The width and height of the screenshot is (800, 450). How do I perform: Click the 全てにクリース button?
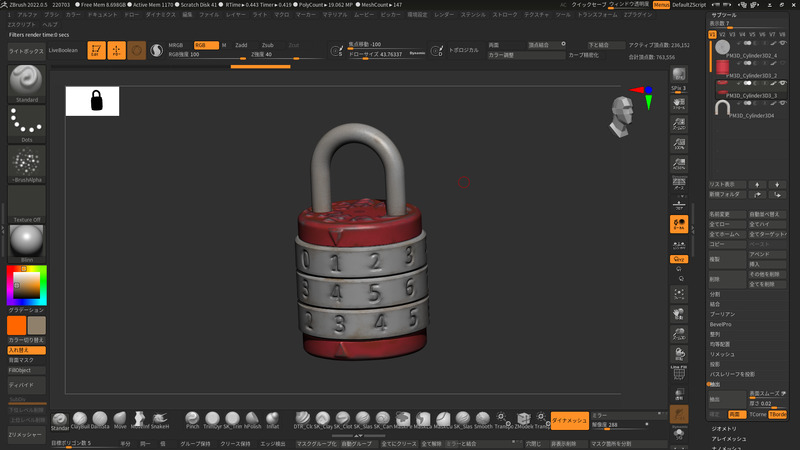click(399, 444)
